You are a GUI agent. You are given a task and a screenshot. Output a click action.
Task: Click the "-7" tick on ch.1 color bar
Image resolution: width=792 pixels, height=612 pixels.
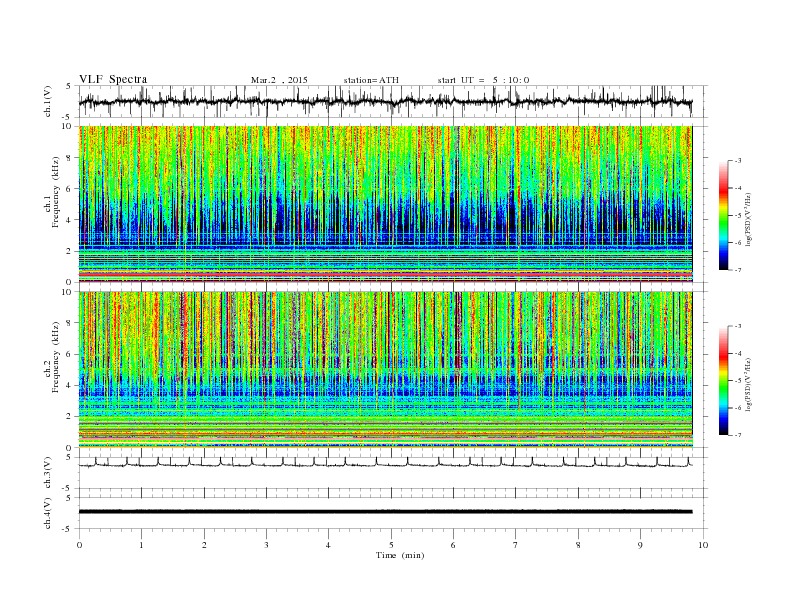click(x=738, y=270)
